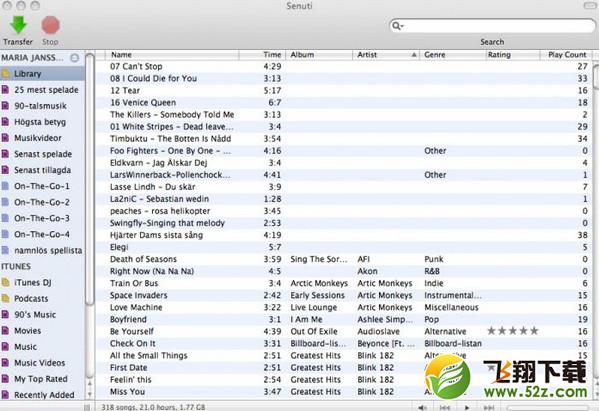Select the 90-talsmusik playlist icon
Screen dimensions: 599x411
click(5, 106)
